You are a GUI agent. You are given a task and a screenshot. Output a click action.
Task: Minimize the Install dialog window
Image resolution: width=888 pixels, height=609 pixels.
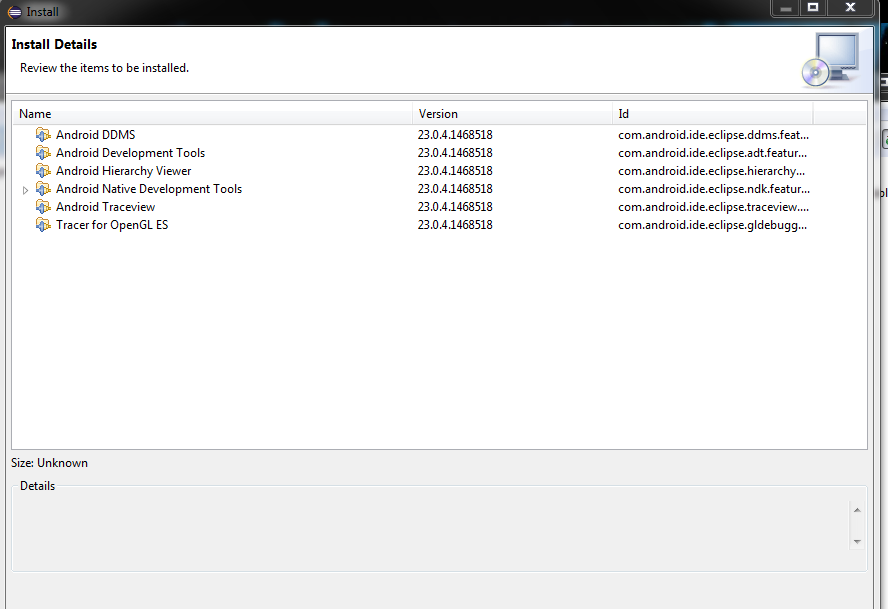coord(785,8)
